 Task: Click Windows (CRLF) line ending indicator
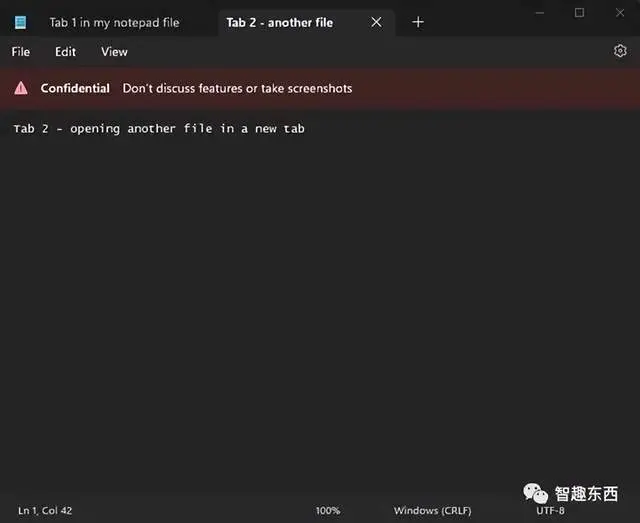click(x=432, y=511)
